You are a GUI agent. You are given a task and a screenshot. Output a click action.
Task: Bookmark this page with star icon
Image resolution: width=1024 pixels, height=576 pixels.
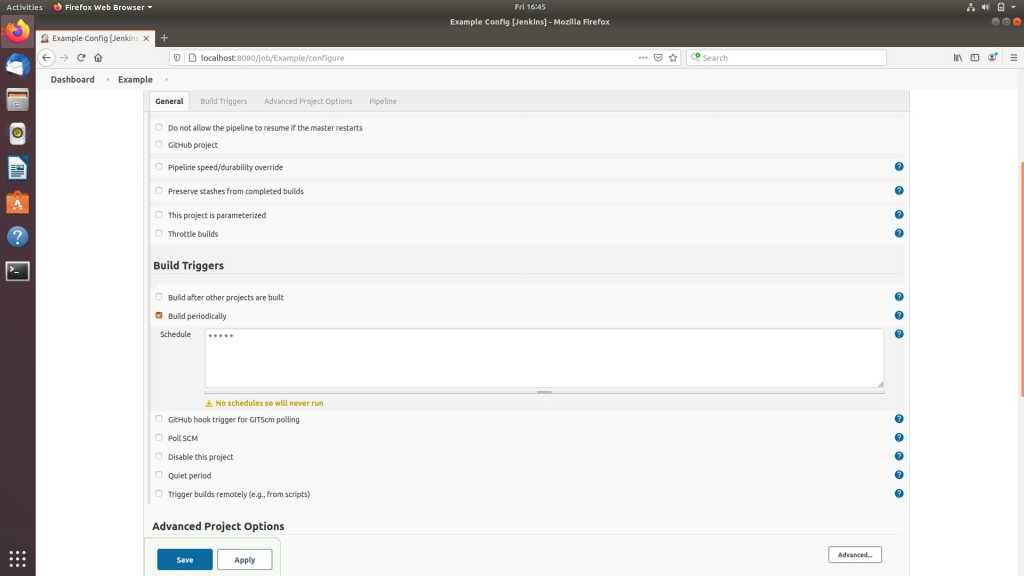[673, 58]
